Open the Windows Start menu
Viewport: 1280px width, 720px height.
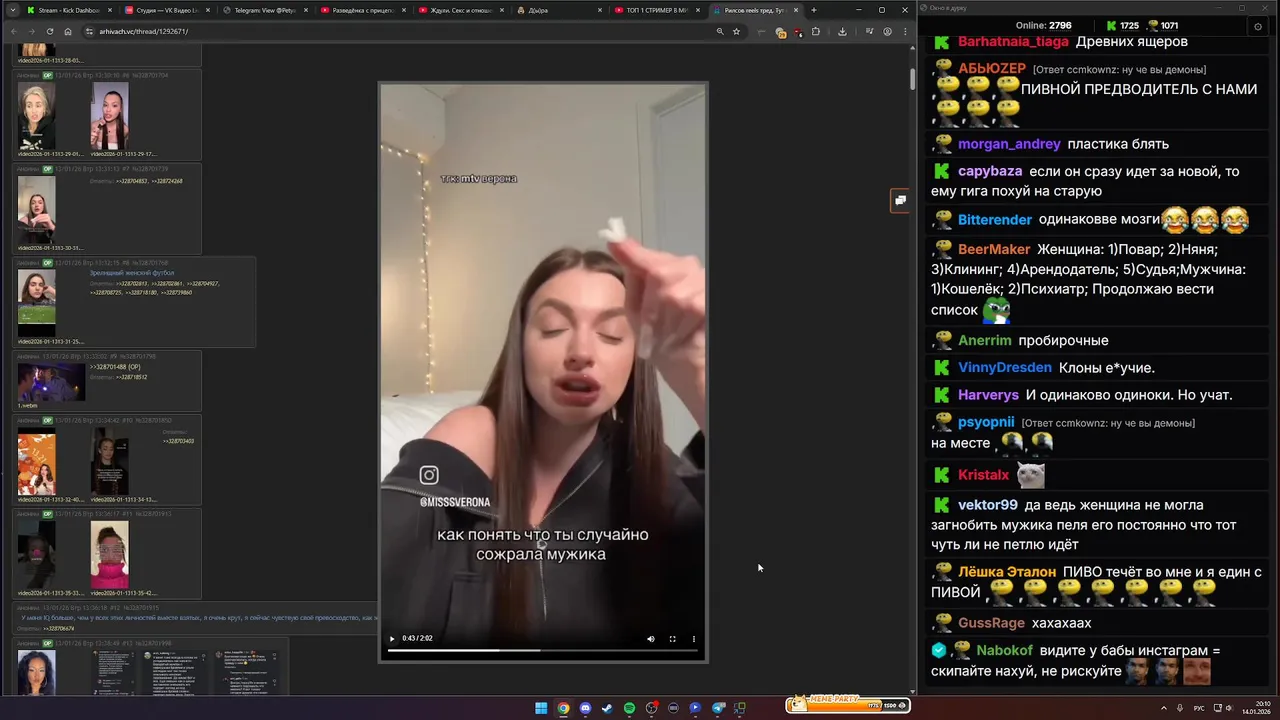click(x=541, y=708)
